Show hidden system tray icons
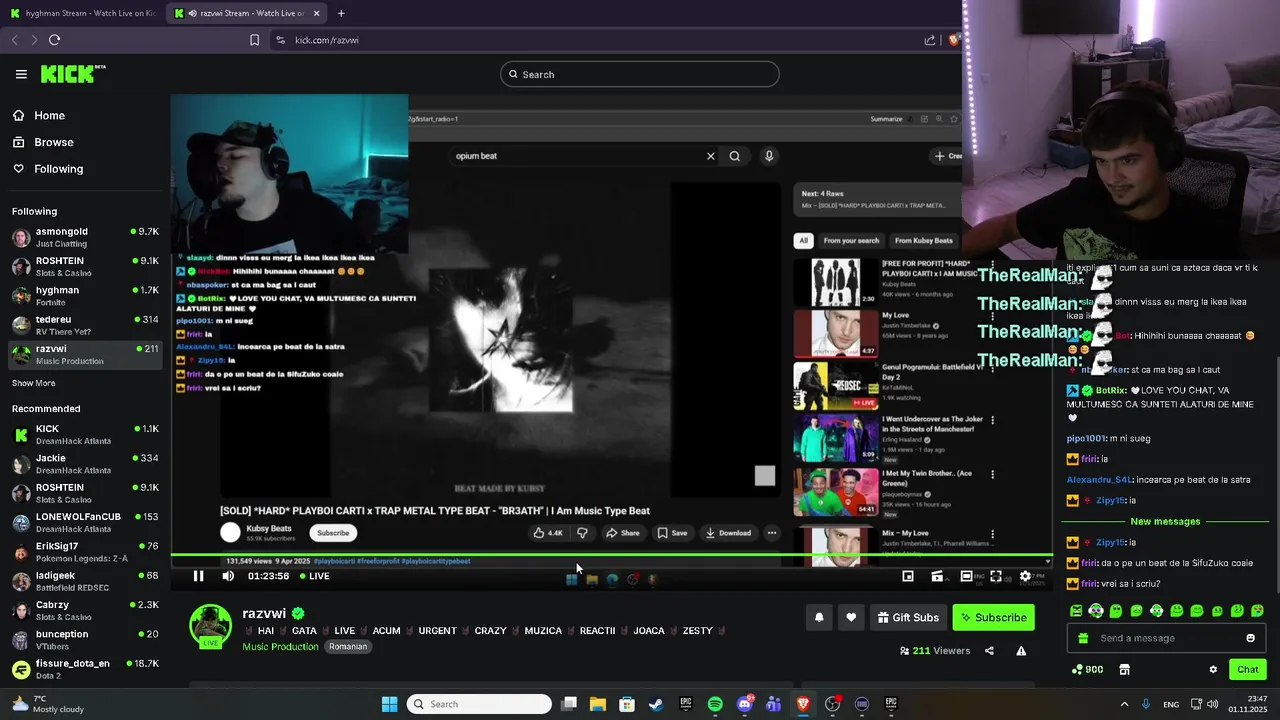The image size is (1280, 720). point(1124,704)
